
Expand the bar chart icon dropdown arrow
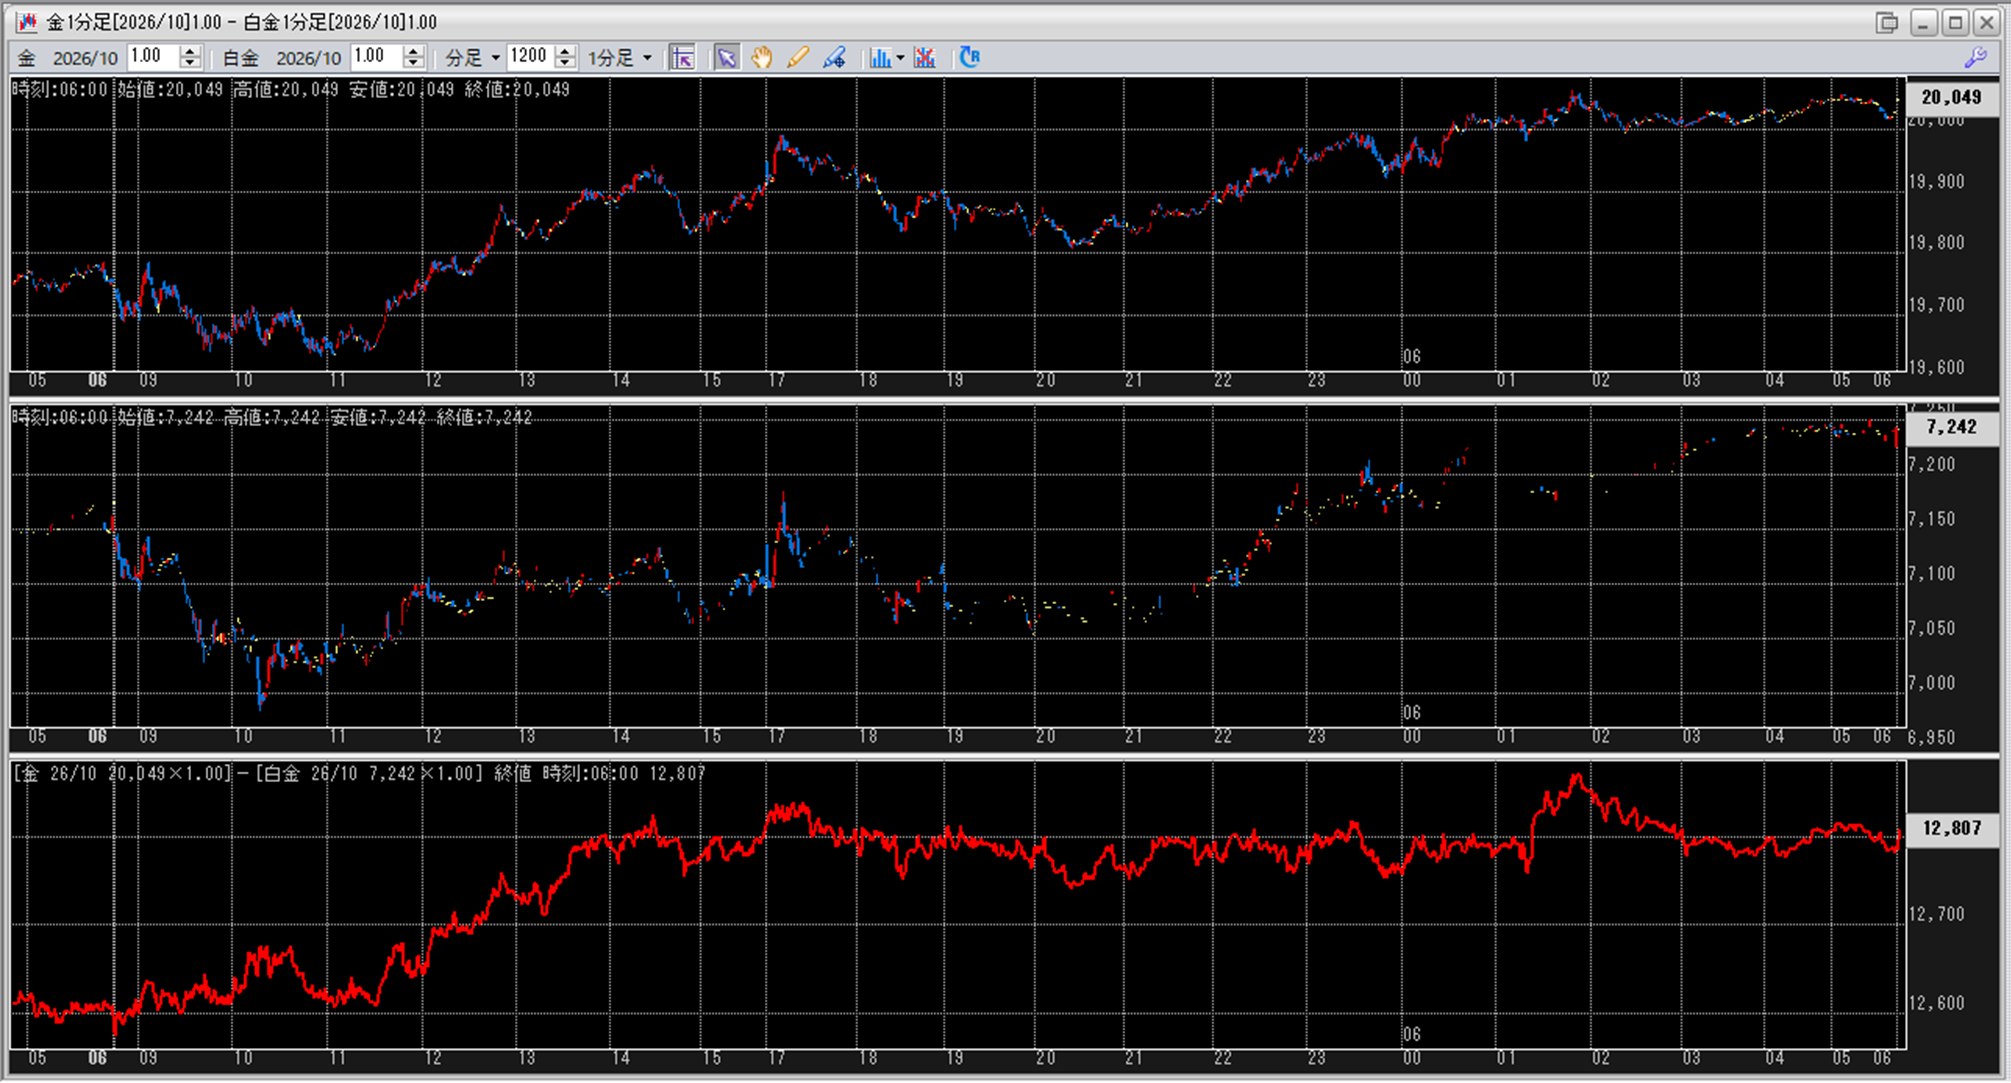pos(900,57)
